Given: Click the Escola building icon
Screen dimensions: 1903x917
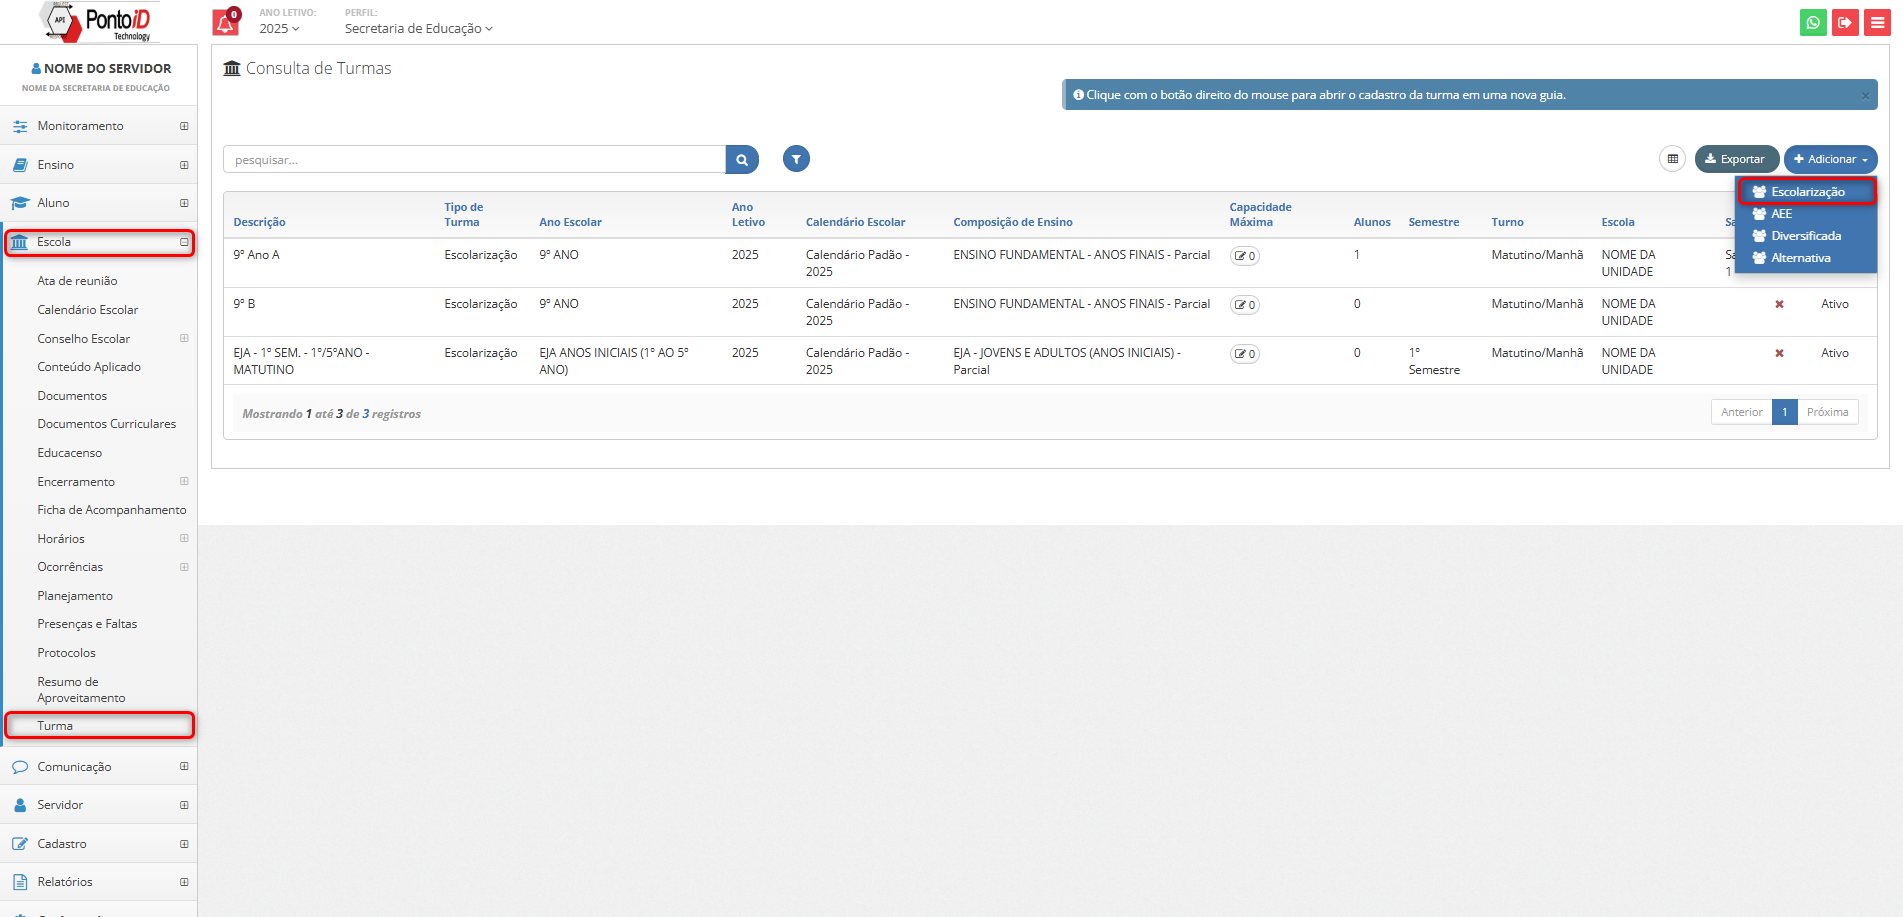Looking at the screenshot, I should (20, 242).
